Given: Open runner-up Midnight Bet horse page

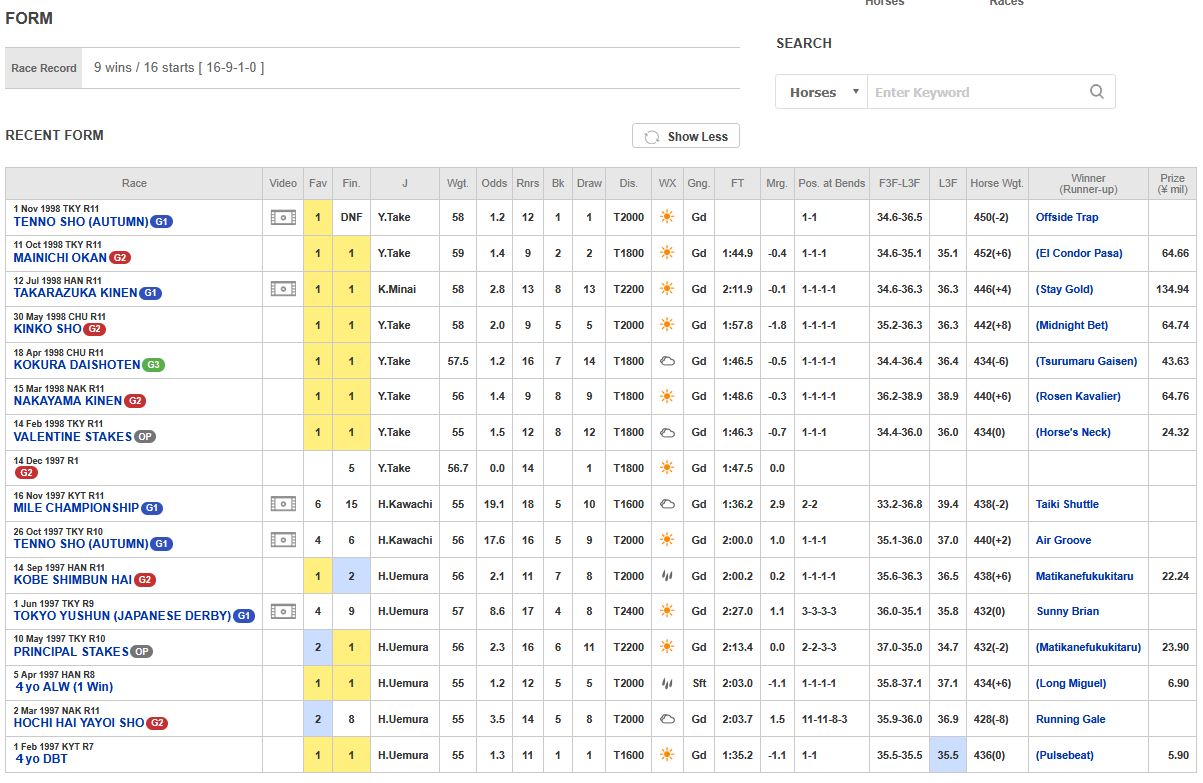Looking at the screenshot, I should [x=1071, y=325].
